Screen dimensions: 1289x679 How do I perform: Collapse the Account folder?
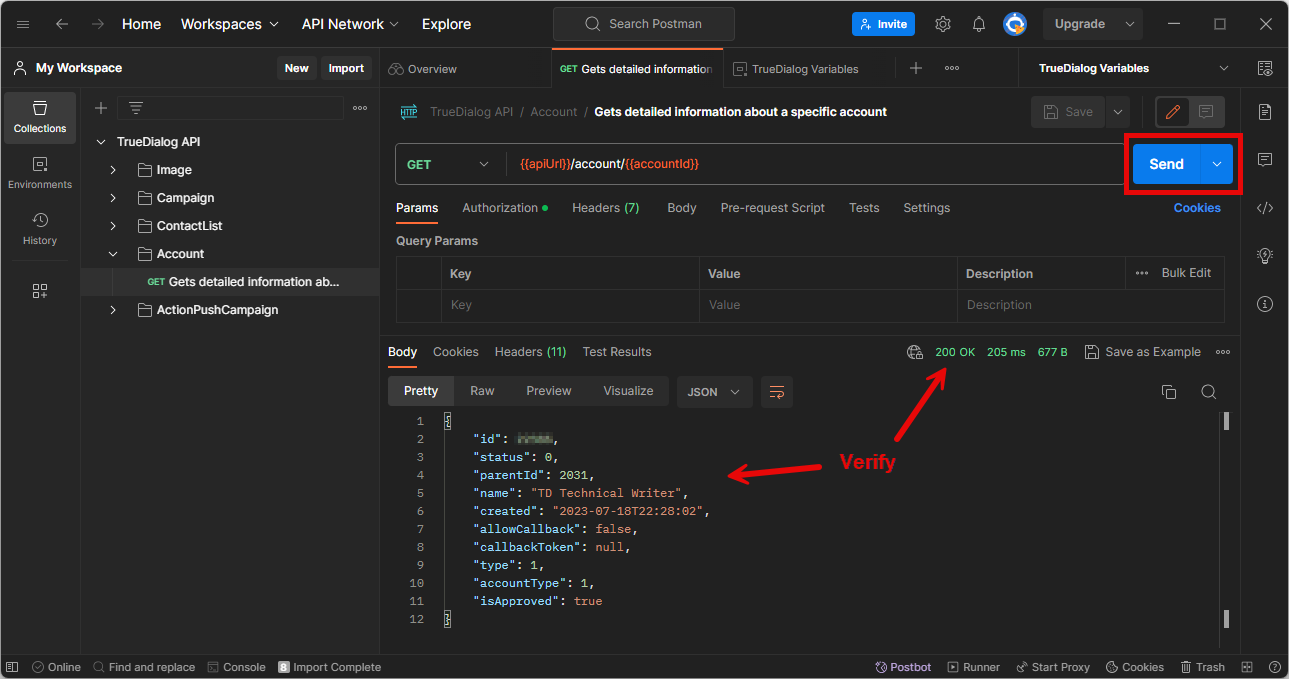pyautogui.click(x=113, y=254)
